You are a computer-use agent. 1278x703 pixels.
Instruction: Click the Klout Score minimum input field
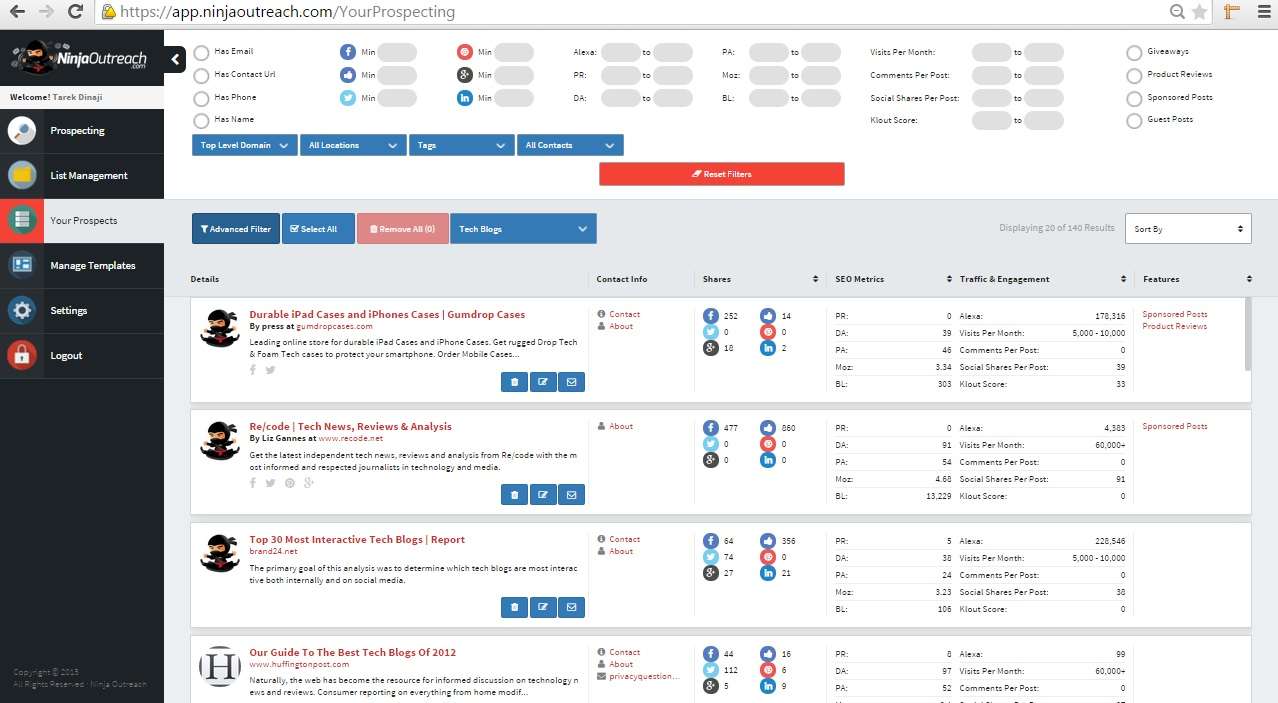(x=992, y=121)
